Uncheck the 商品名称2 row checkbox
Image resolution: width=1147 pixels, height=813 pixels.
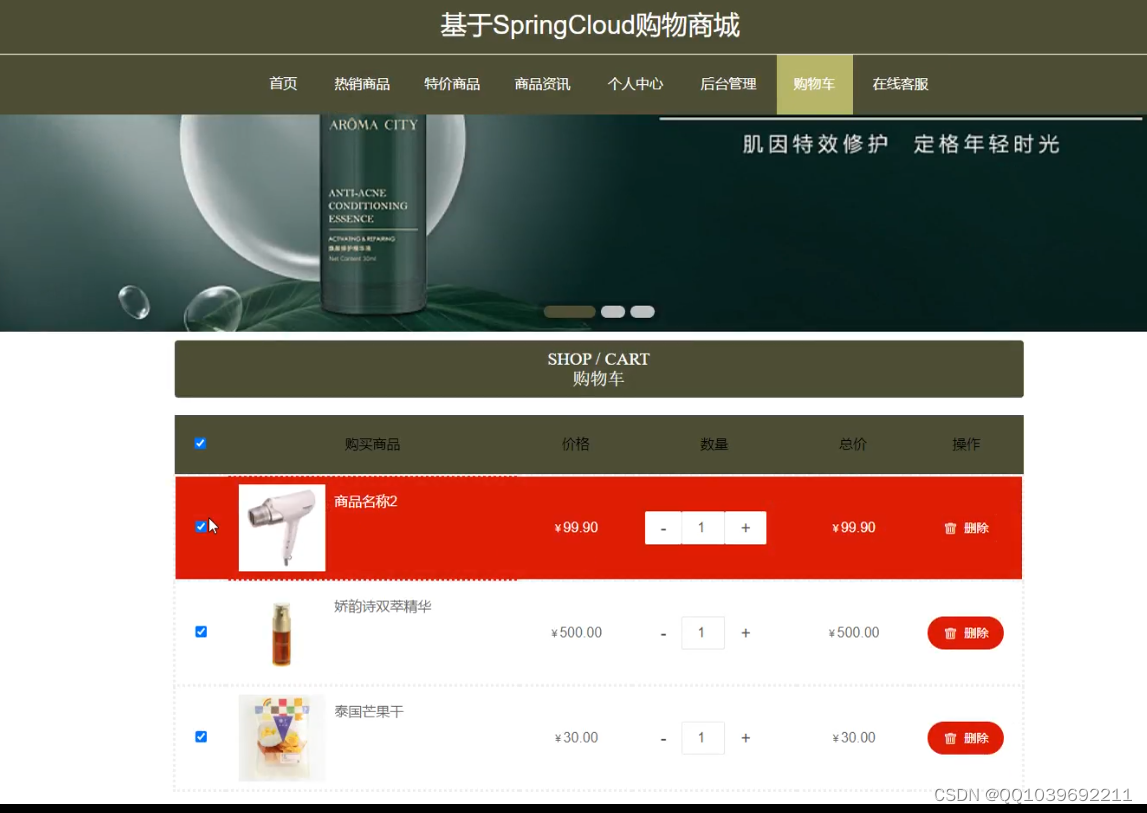201,527
